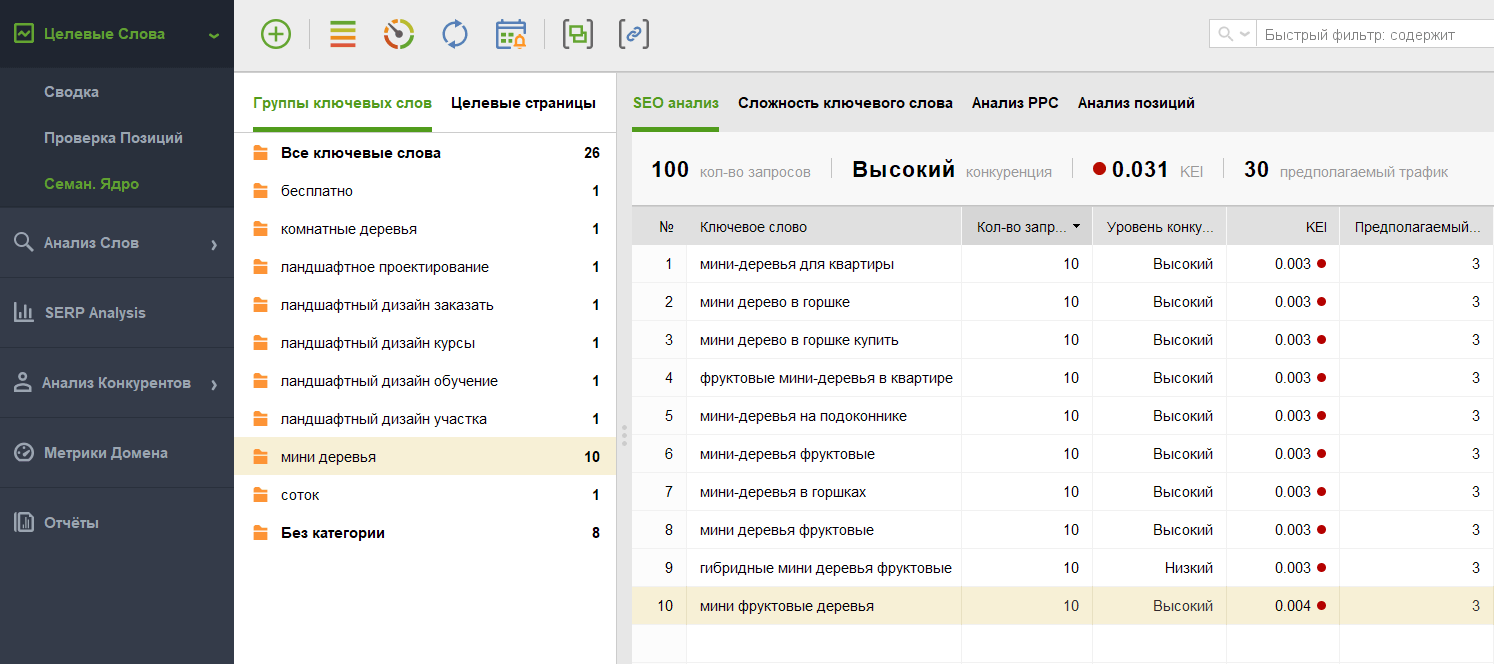Click the speedometer gauge toolbar icon
Screen dimensions: 1494x664
(x=399, y=34)
